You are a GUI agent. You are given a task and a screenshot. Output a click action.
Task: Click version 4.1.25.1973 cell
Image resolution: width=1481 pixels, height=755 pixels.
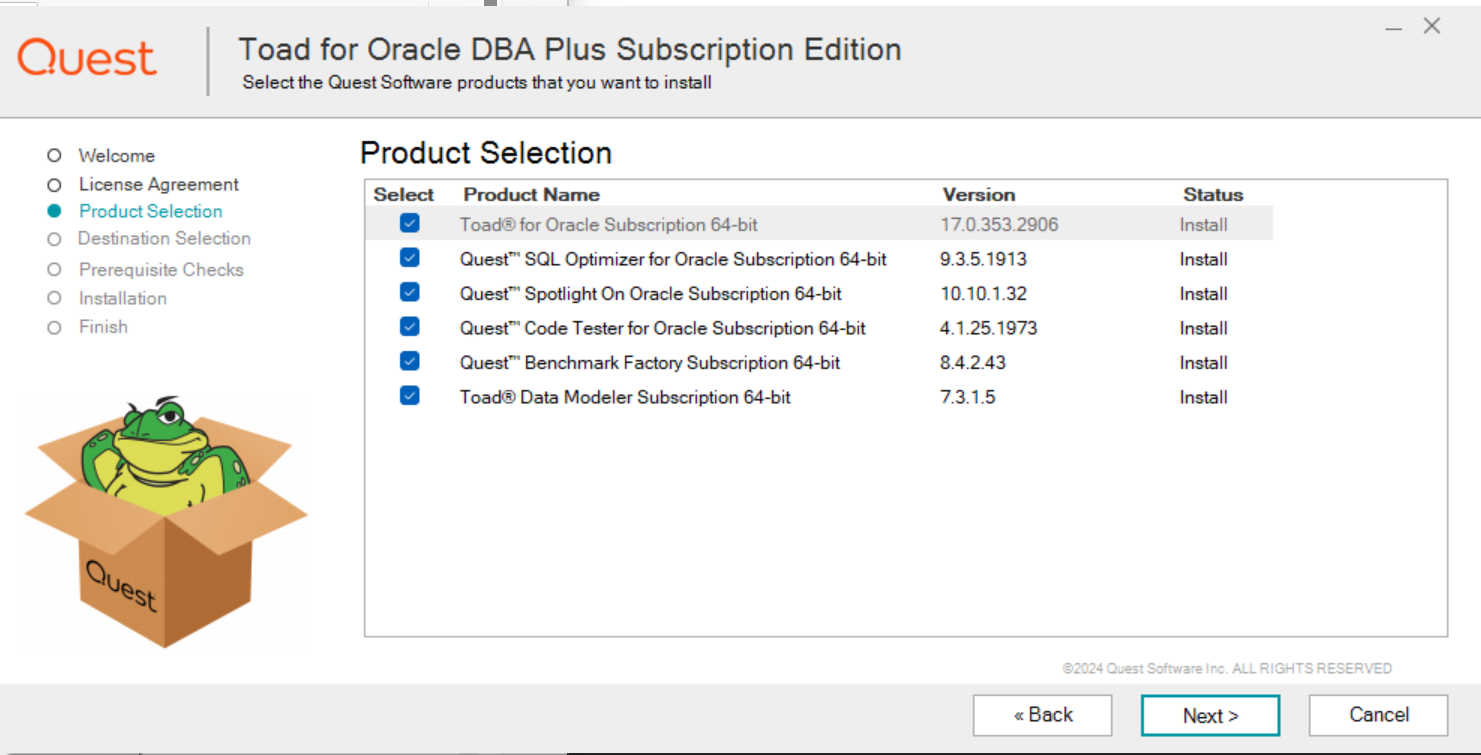[x=989, y=328]
